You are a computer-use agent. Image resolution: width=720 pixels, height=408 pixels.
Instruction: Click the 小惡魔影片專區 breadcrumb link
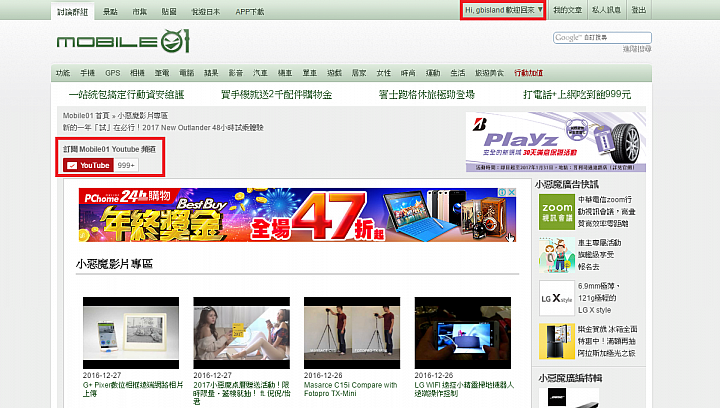(143, 116)
